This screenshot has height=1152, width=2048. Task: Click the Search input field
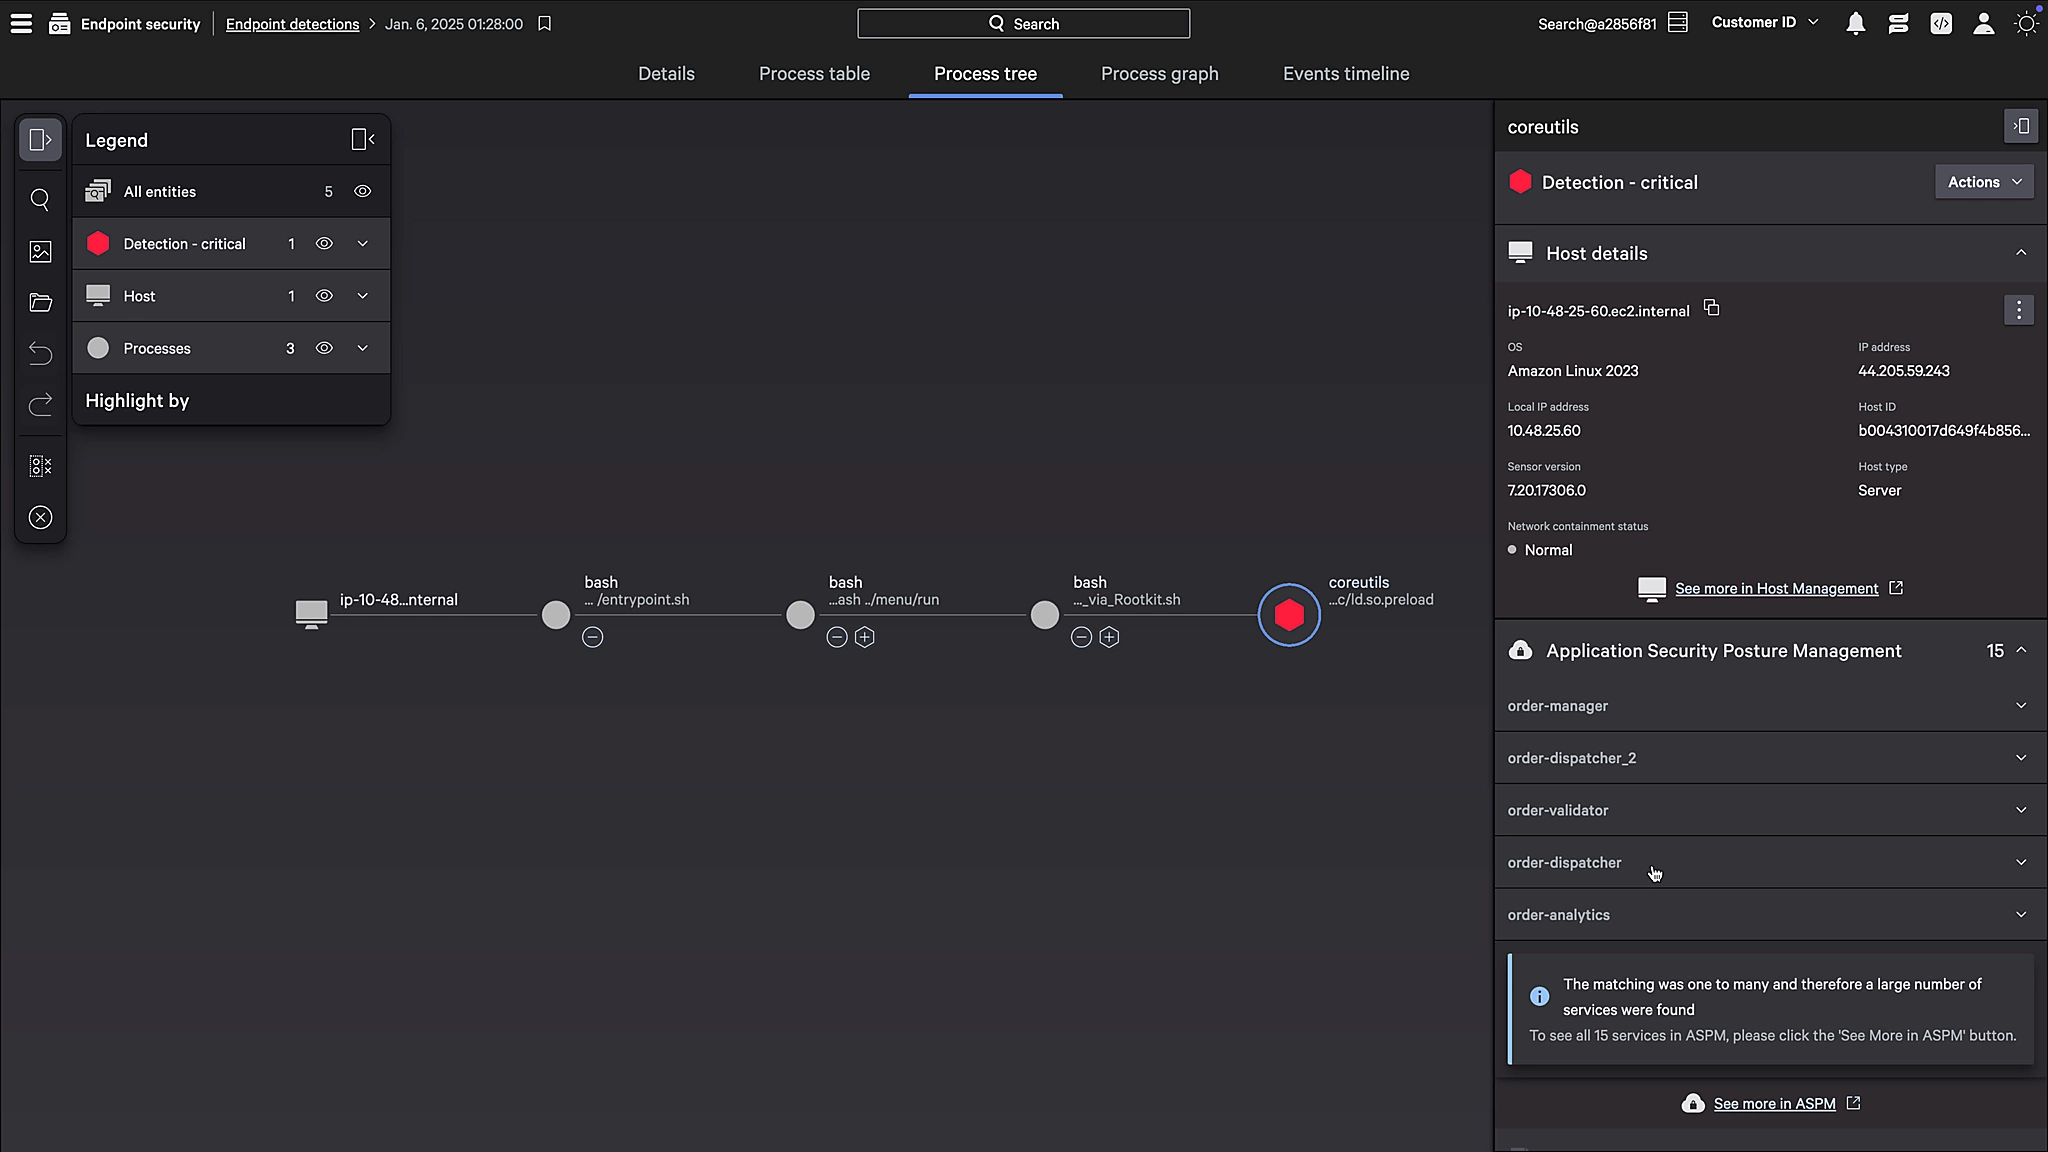[x=1023, y=23]
